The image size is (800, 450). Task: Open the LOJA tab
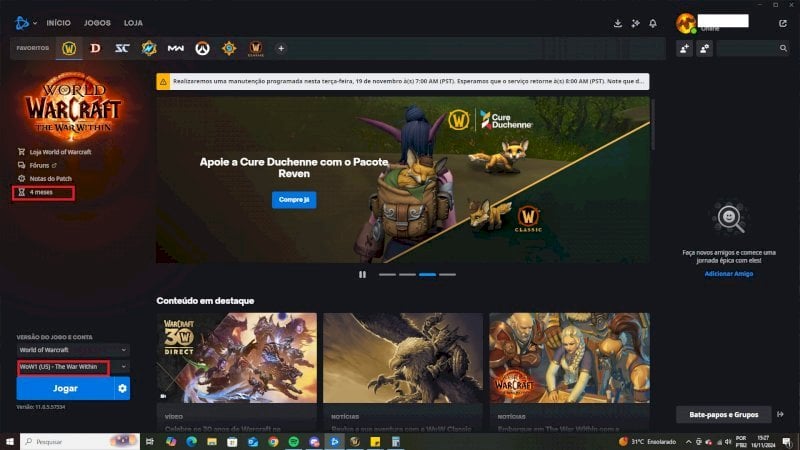pyautogui.click(x=133, y=23)
